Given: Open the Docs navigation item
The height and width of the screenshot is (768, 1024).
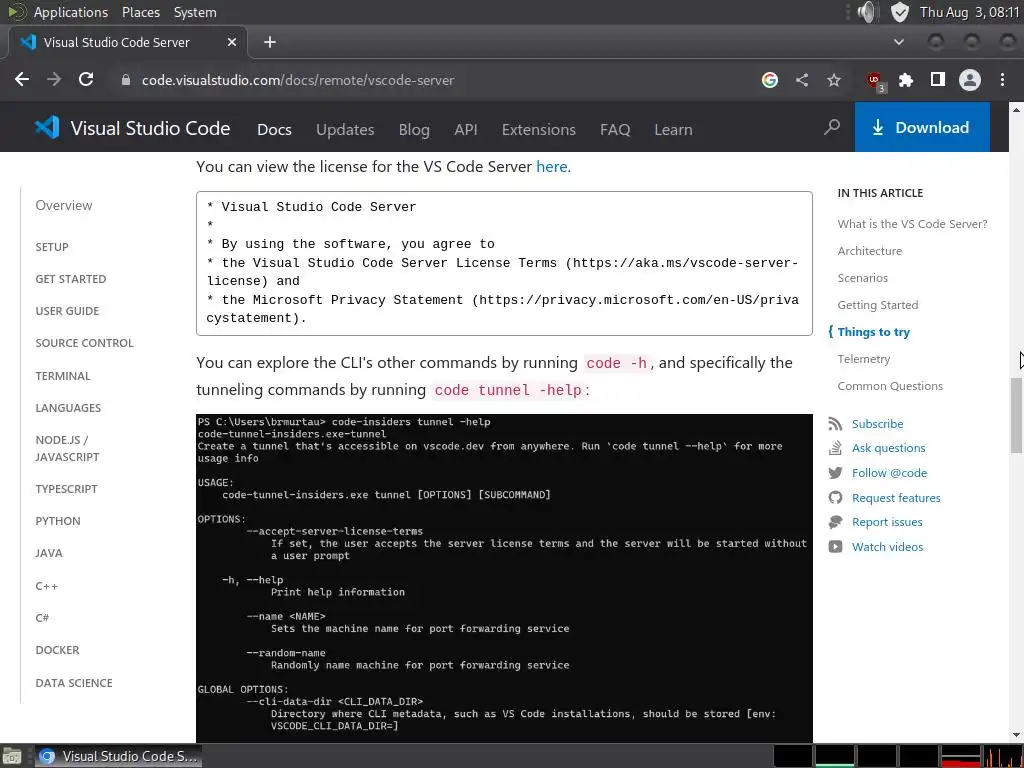Looking at the screenshot, I should [x=274, y=129].
